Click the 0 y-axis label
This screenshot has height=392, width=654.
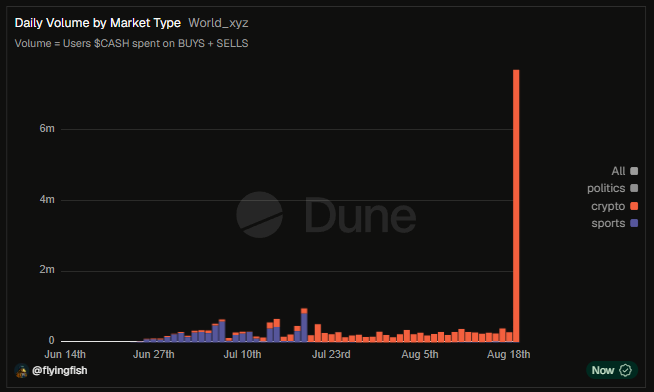pos(51,340)
